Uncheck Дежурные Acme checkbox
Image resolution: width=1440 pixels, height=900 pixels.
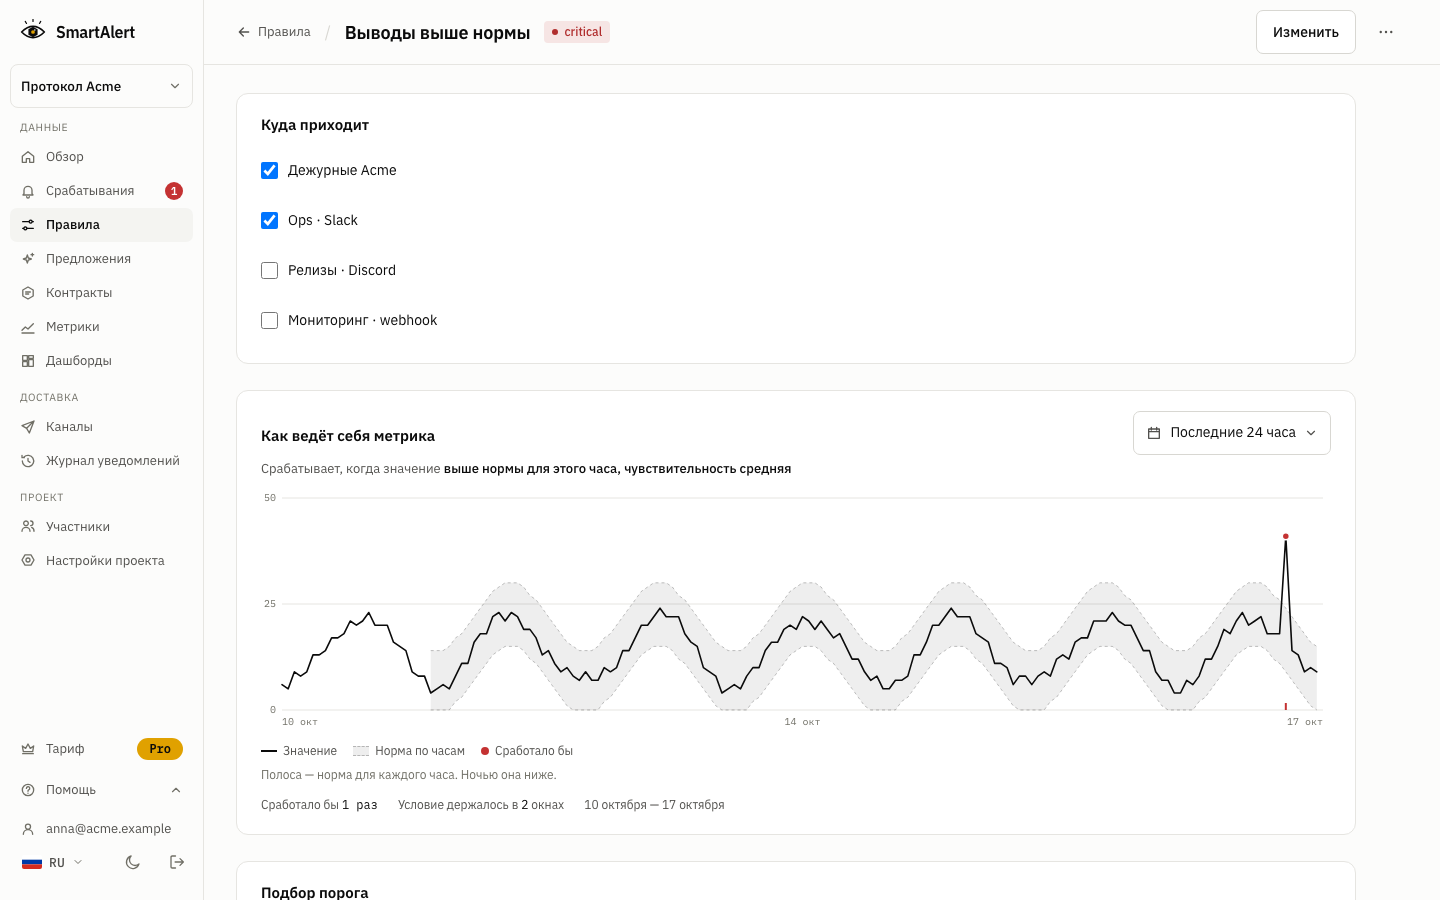269,170
